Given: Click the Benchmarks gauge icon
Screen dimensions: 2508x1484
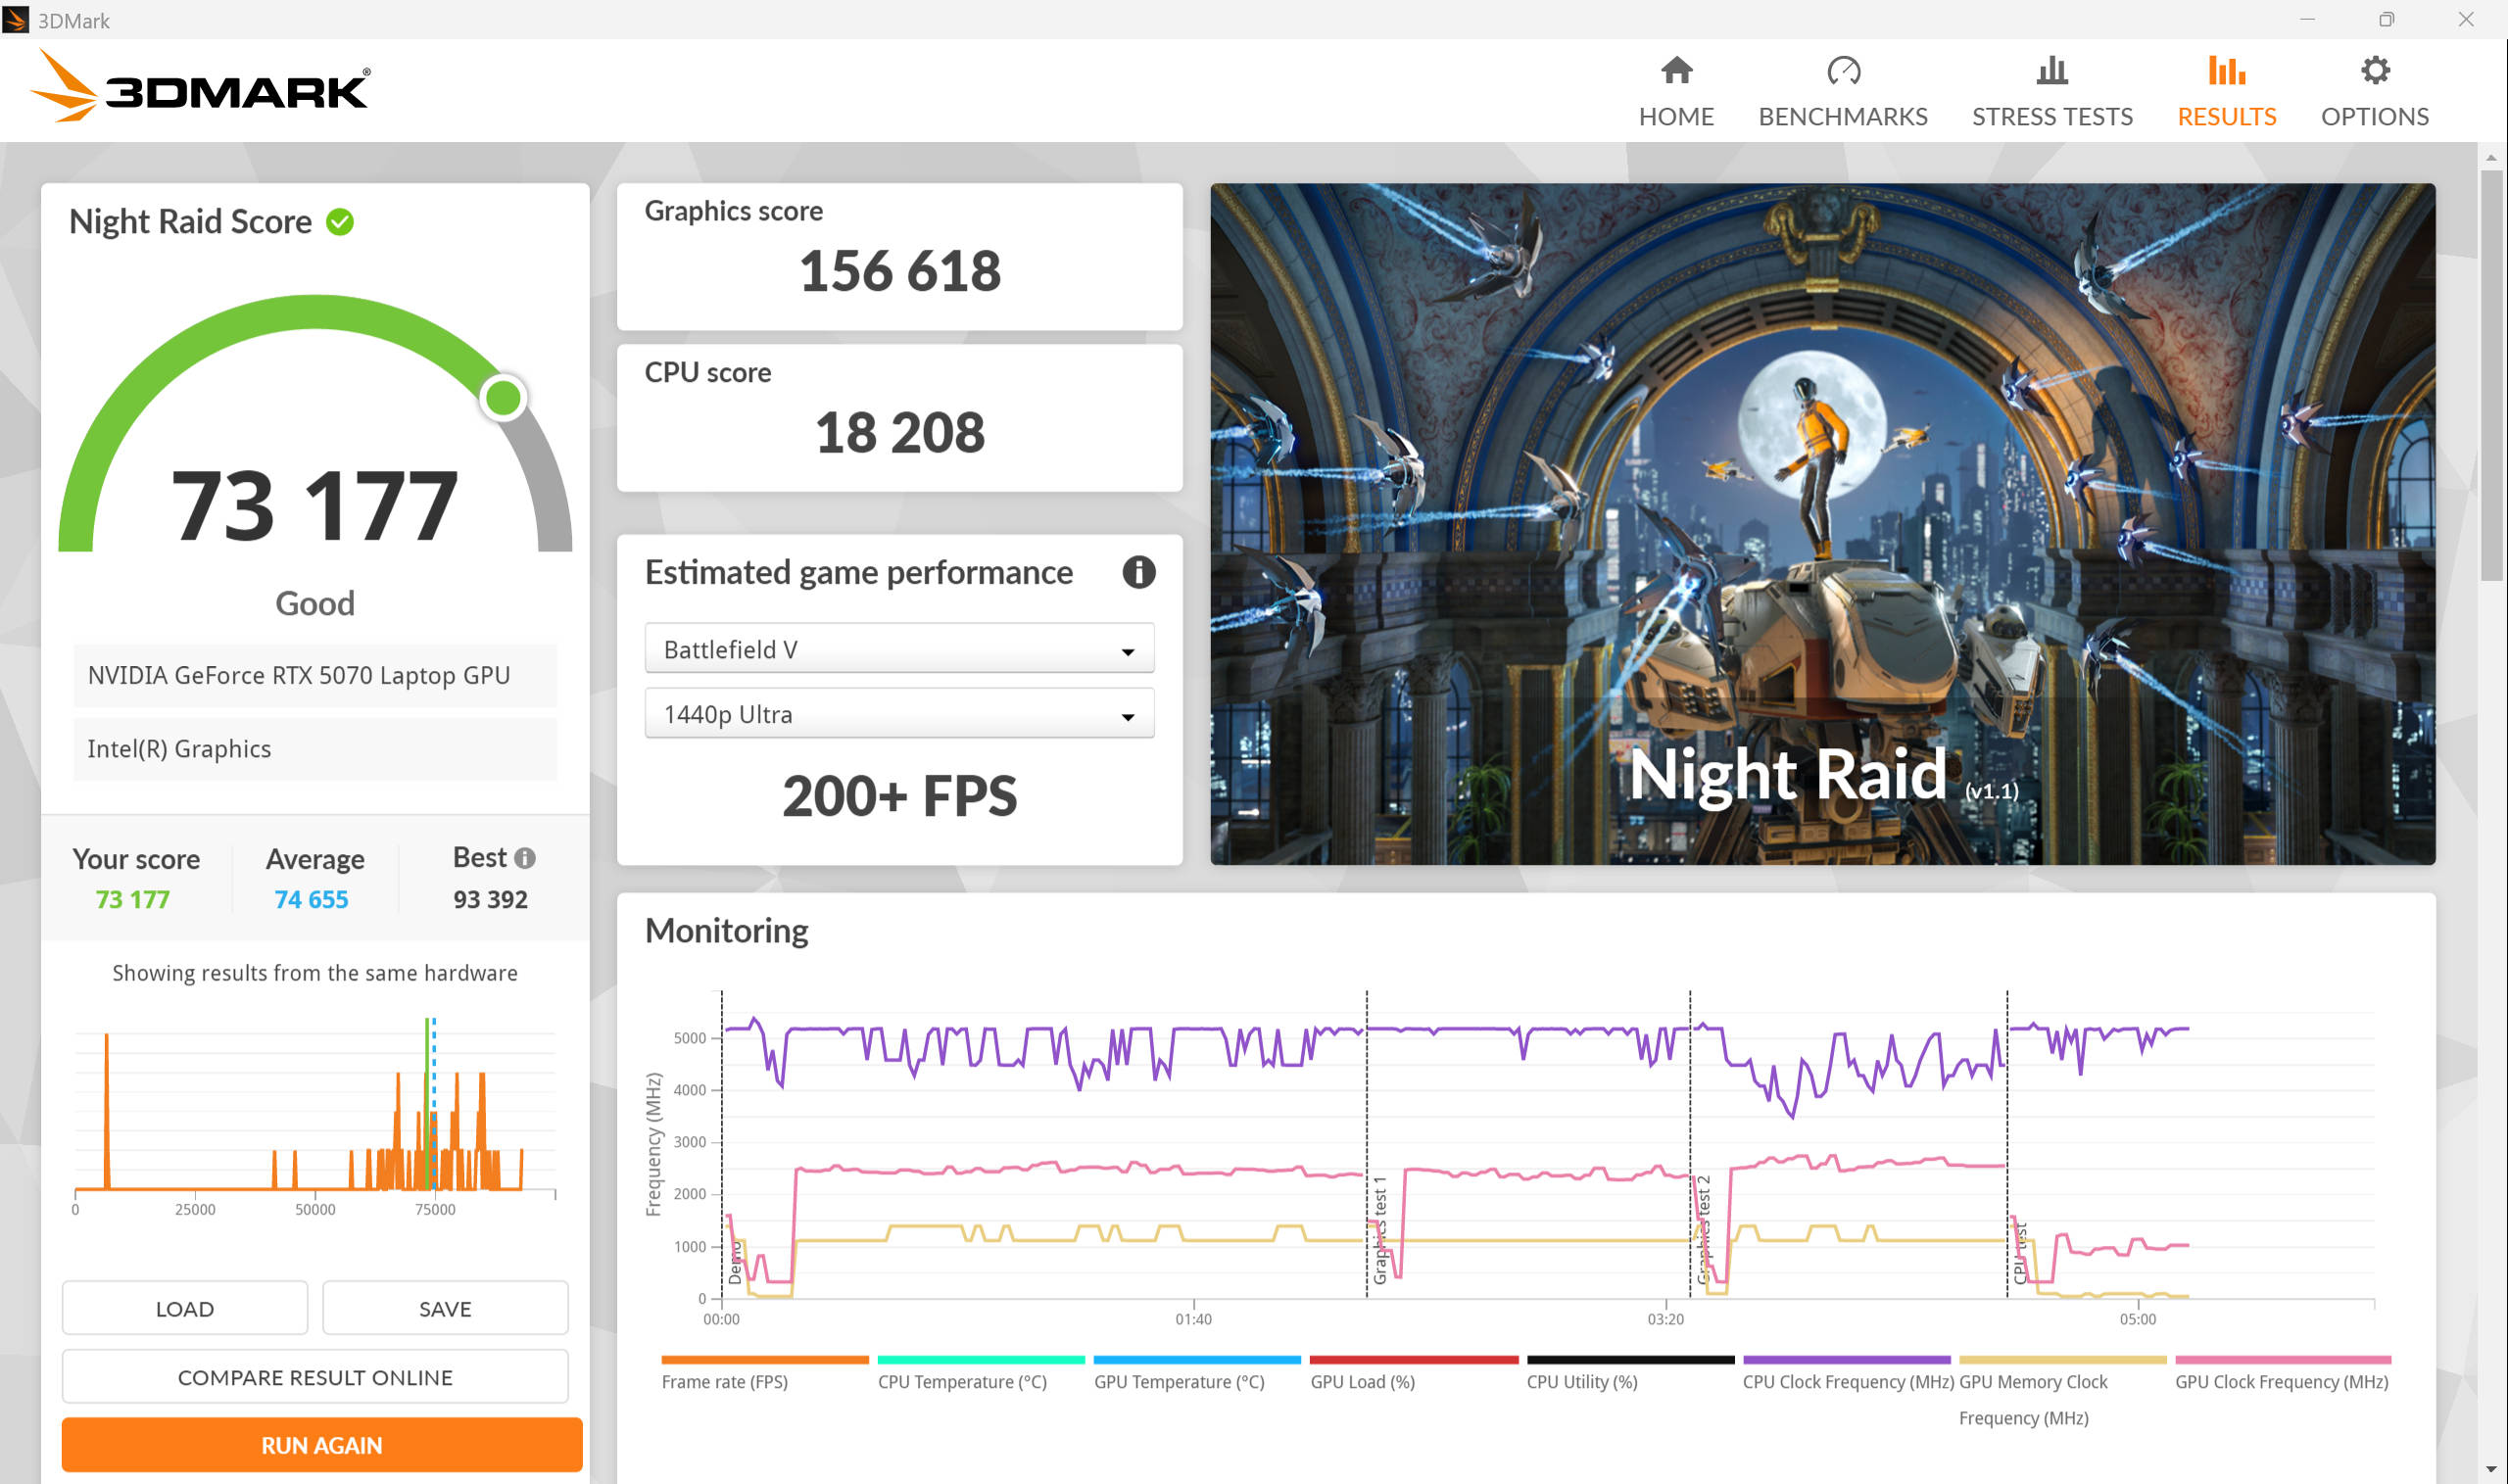Looking at the screenshot, I should [x=1842, y=70].
